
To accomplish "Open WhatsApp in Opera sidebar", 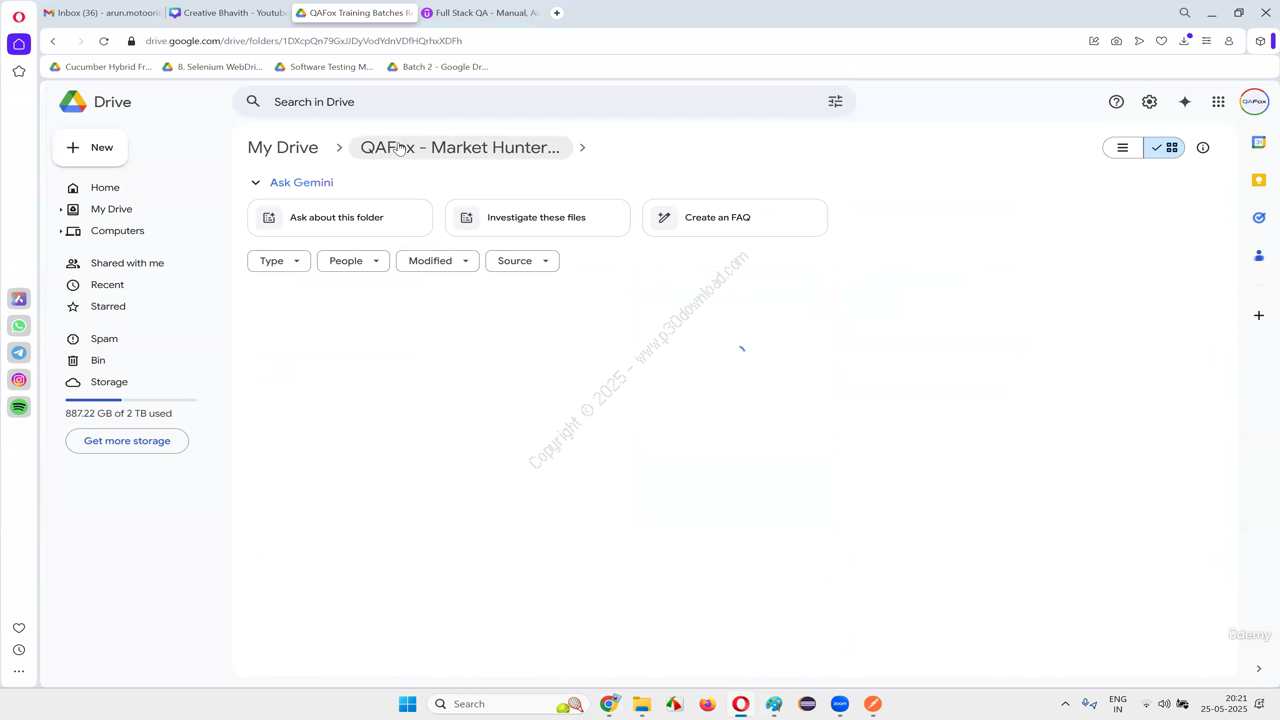I will tap(19, 326).
